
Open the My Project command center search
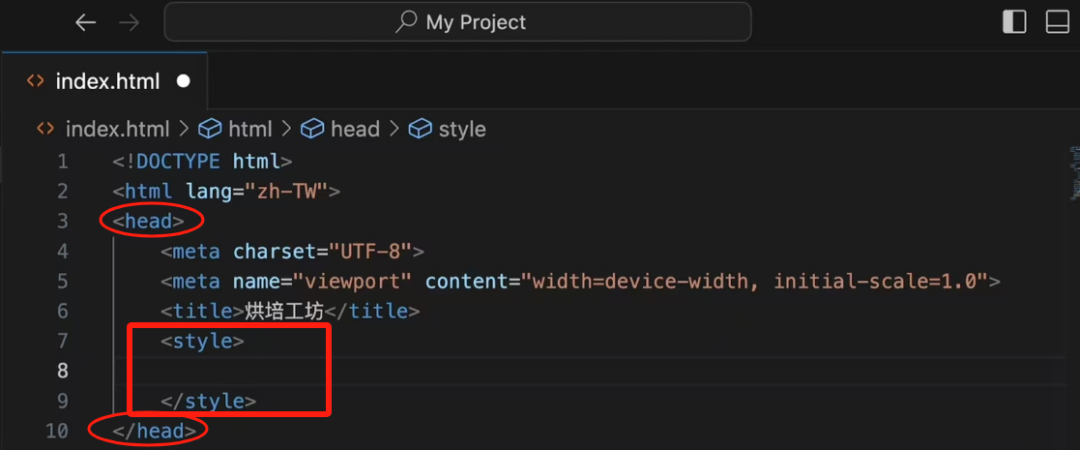tap(475, 22)
